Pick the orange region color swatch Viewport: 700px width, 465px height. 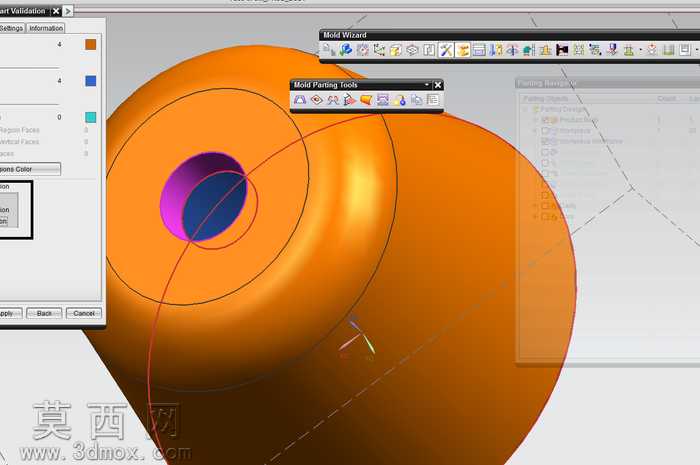[91, 44]
